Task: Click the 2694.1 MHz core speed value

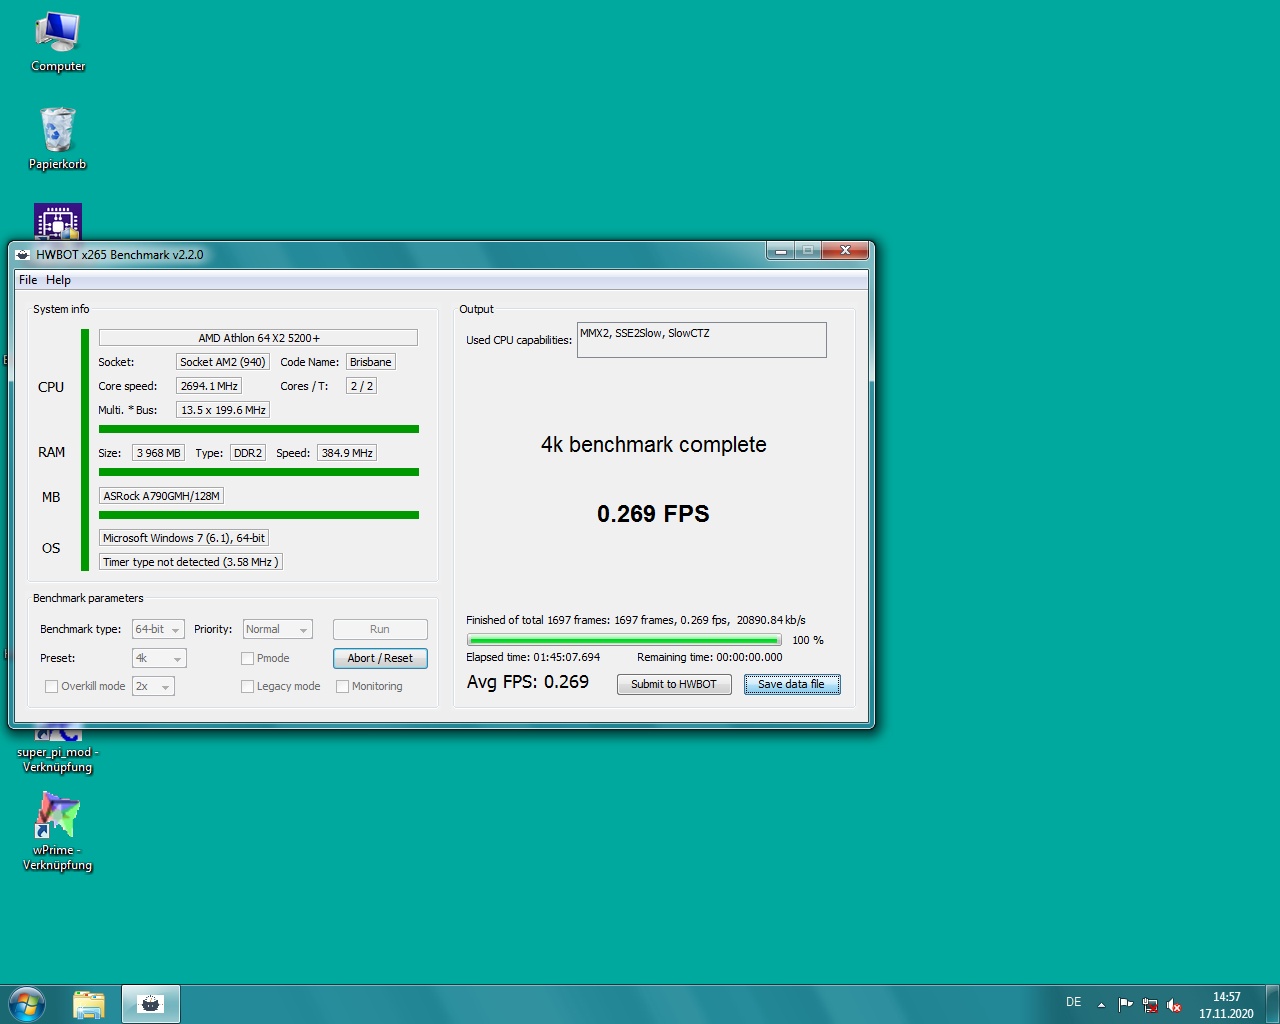Action: click(209, 386)
